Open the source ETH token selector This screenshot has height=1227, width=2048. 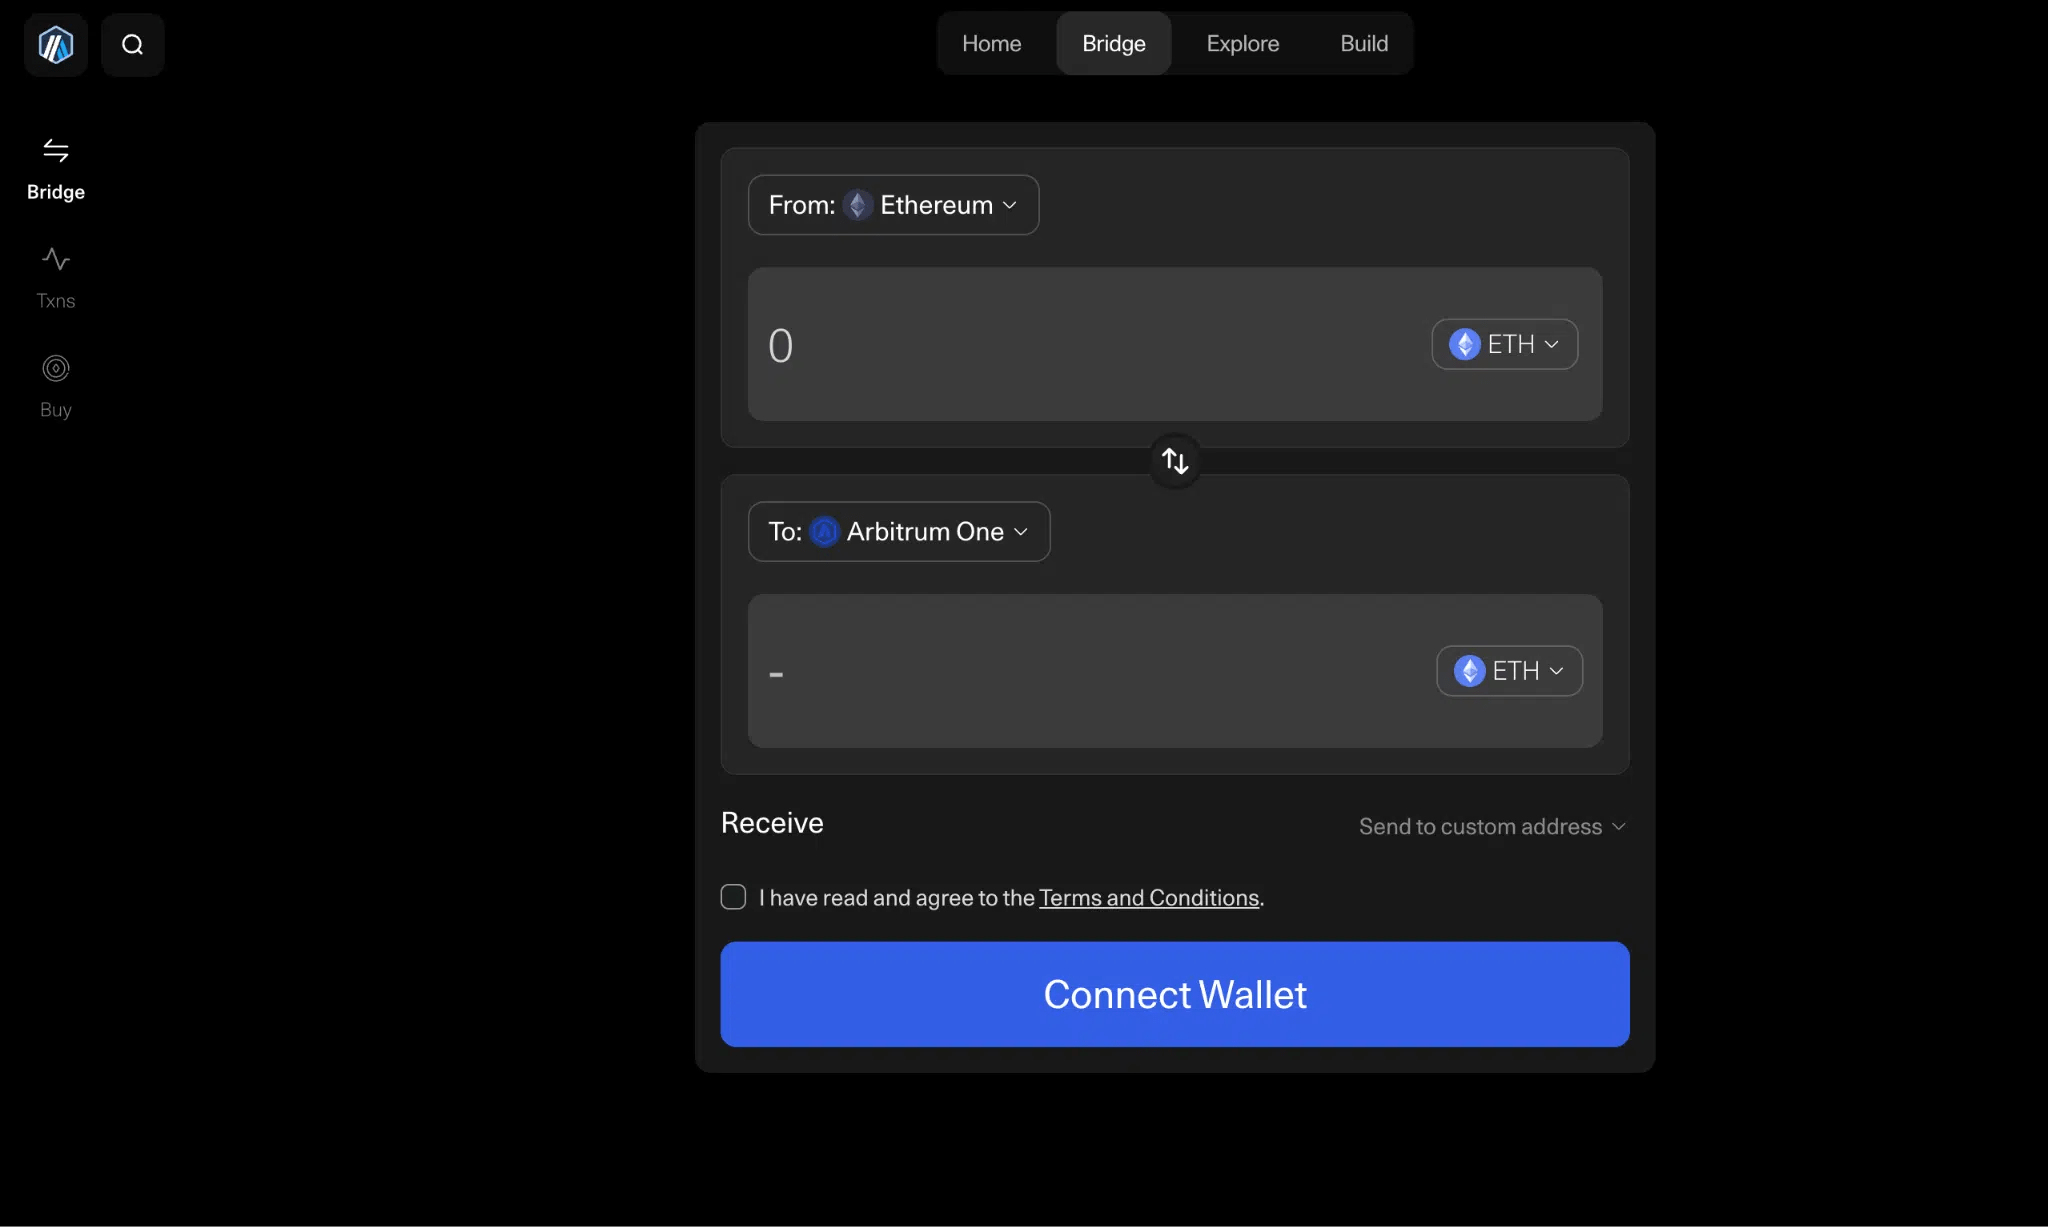(1505, 344)
